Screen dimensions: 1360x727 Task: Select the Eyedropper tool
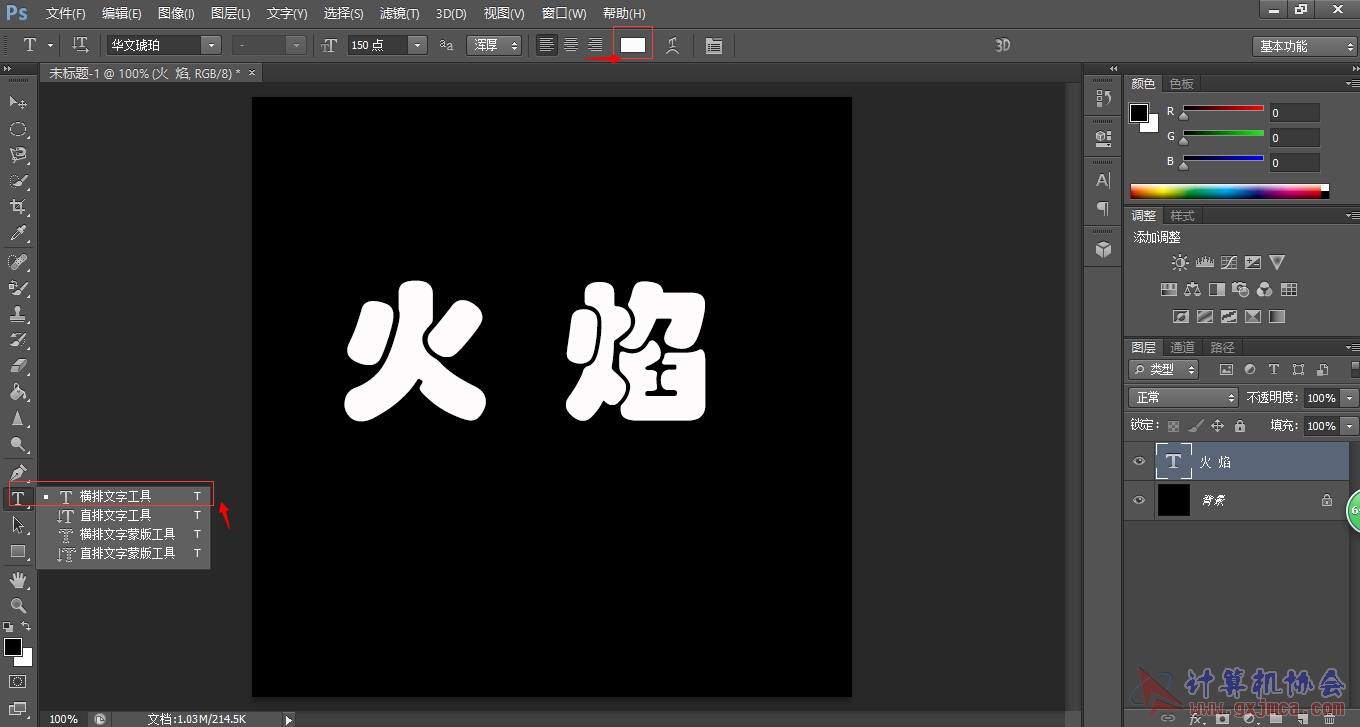click(x=18, y=234)
